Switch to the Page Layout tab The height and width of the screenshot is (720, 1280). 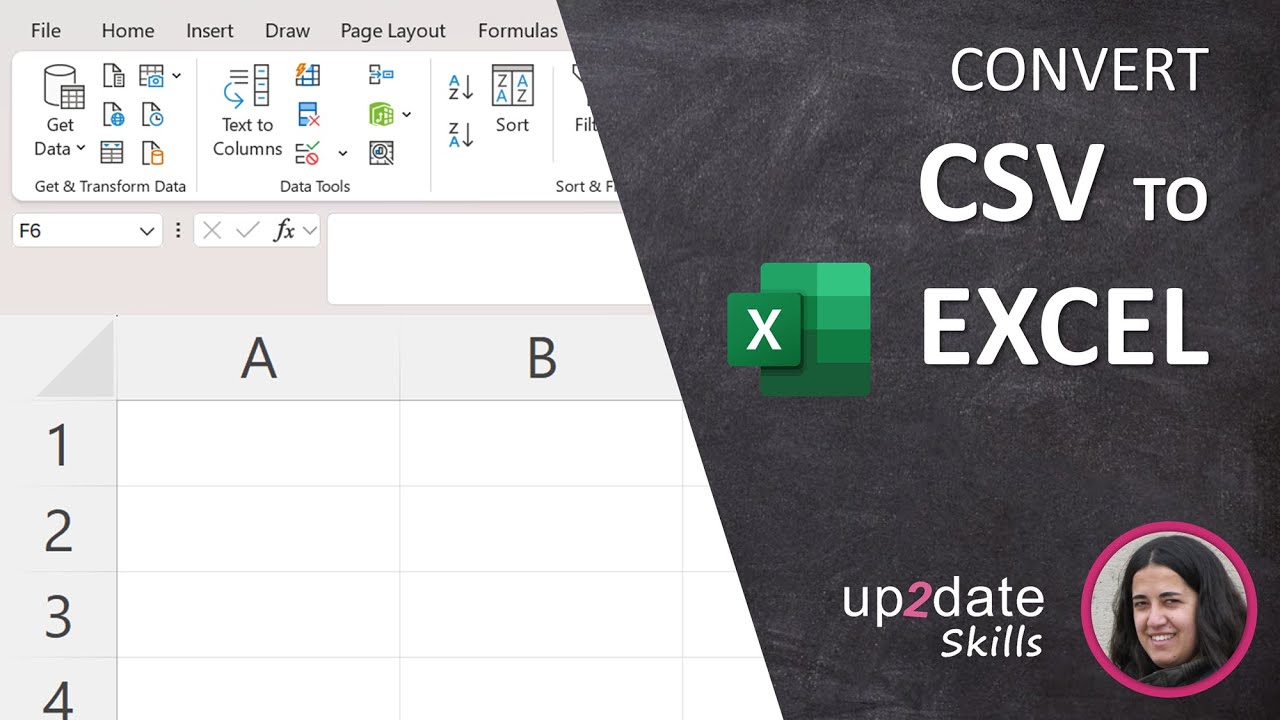(x=393, y=31)
